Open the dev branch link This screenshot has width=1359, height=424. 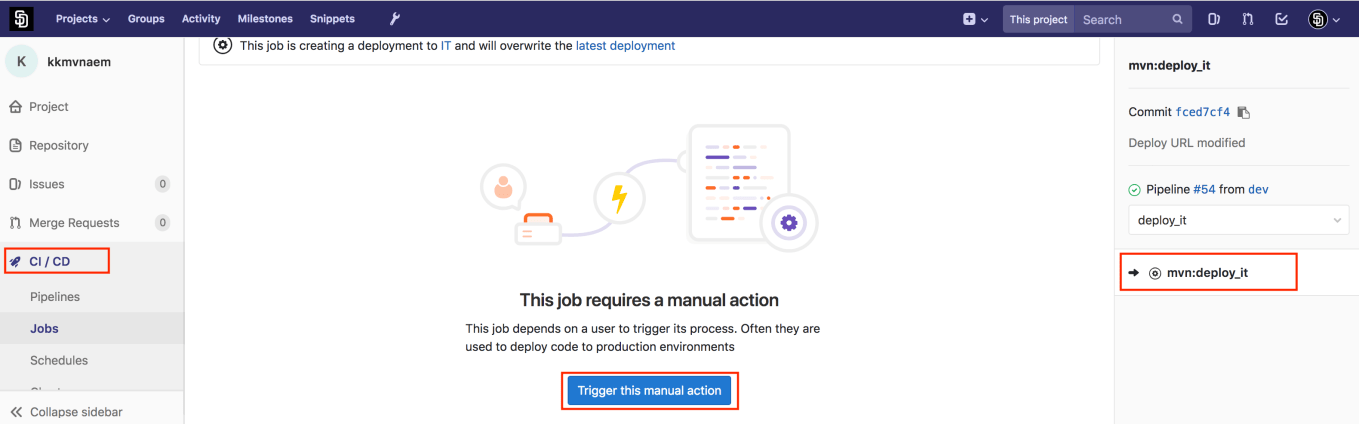point(1258,189)
